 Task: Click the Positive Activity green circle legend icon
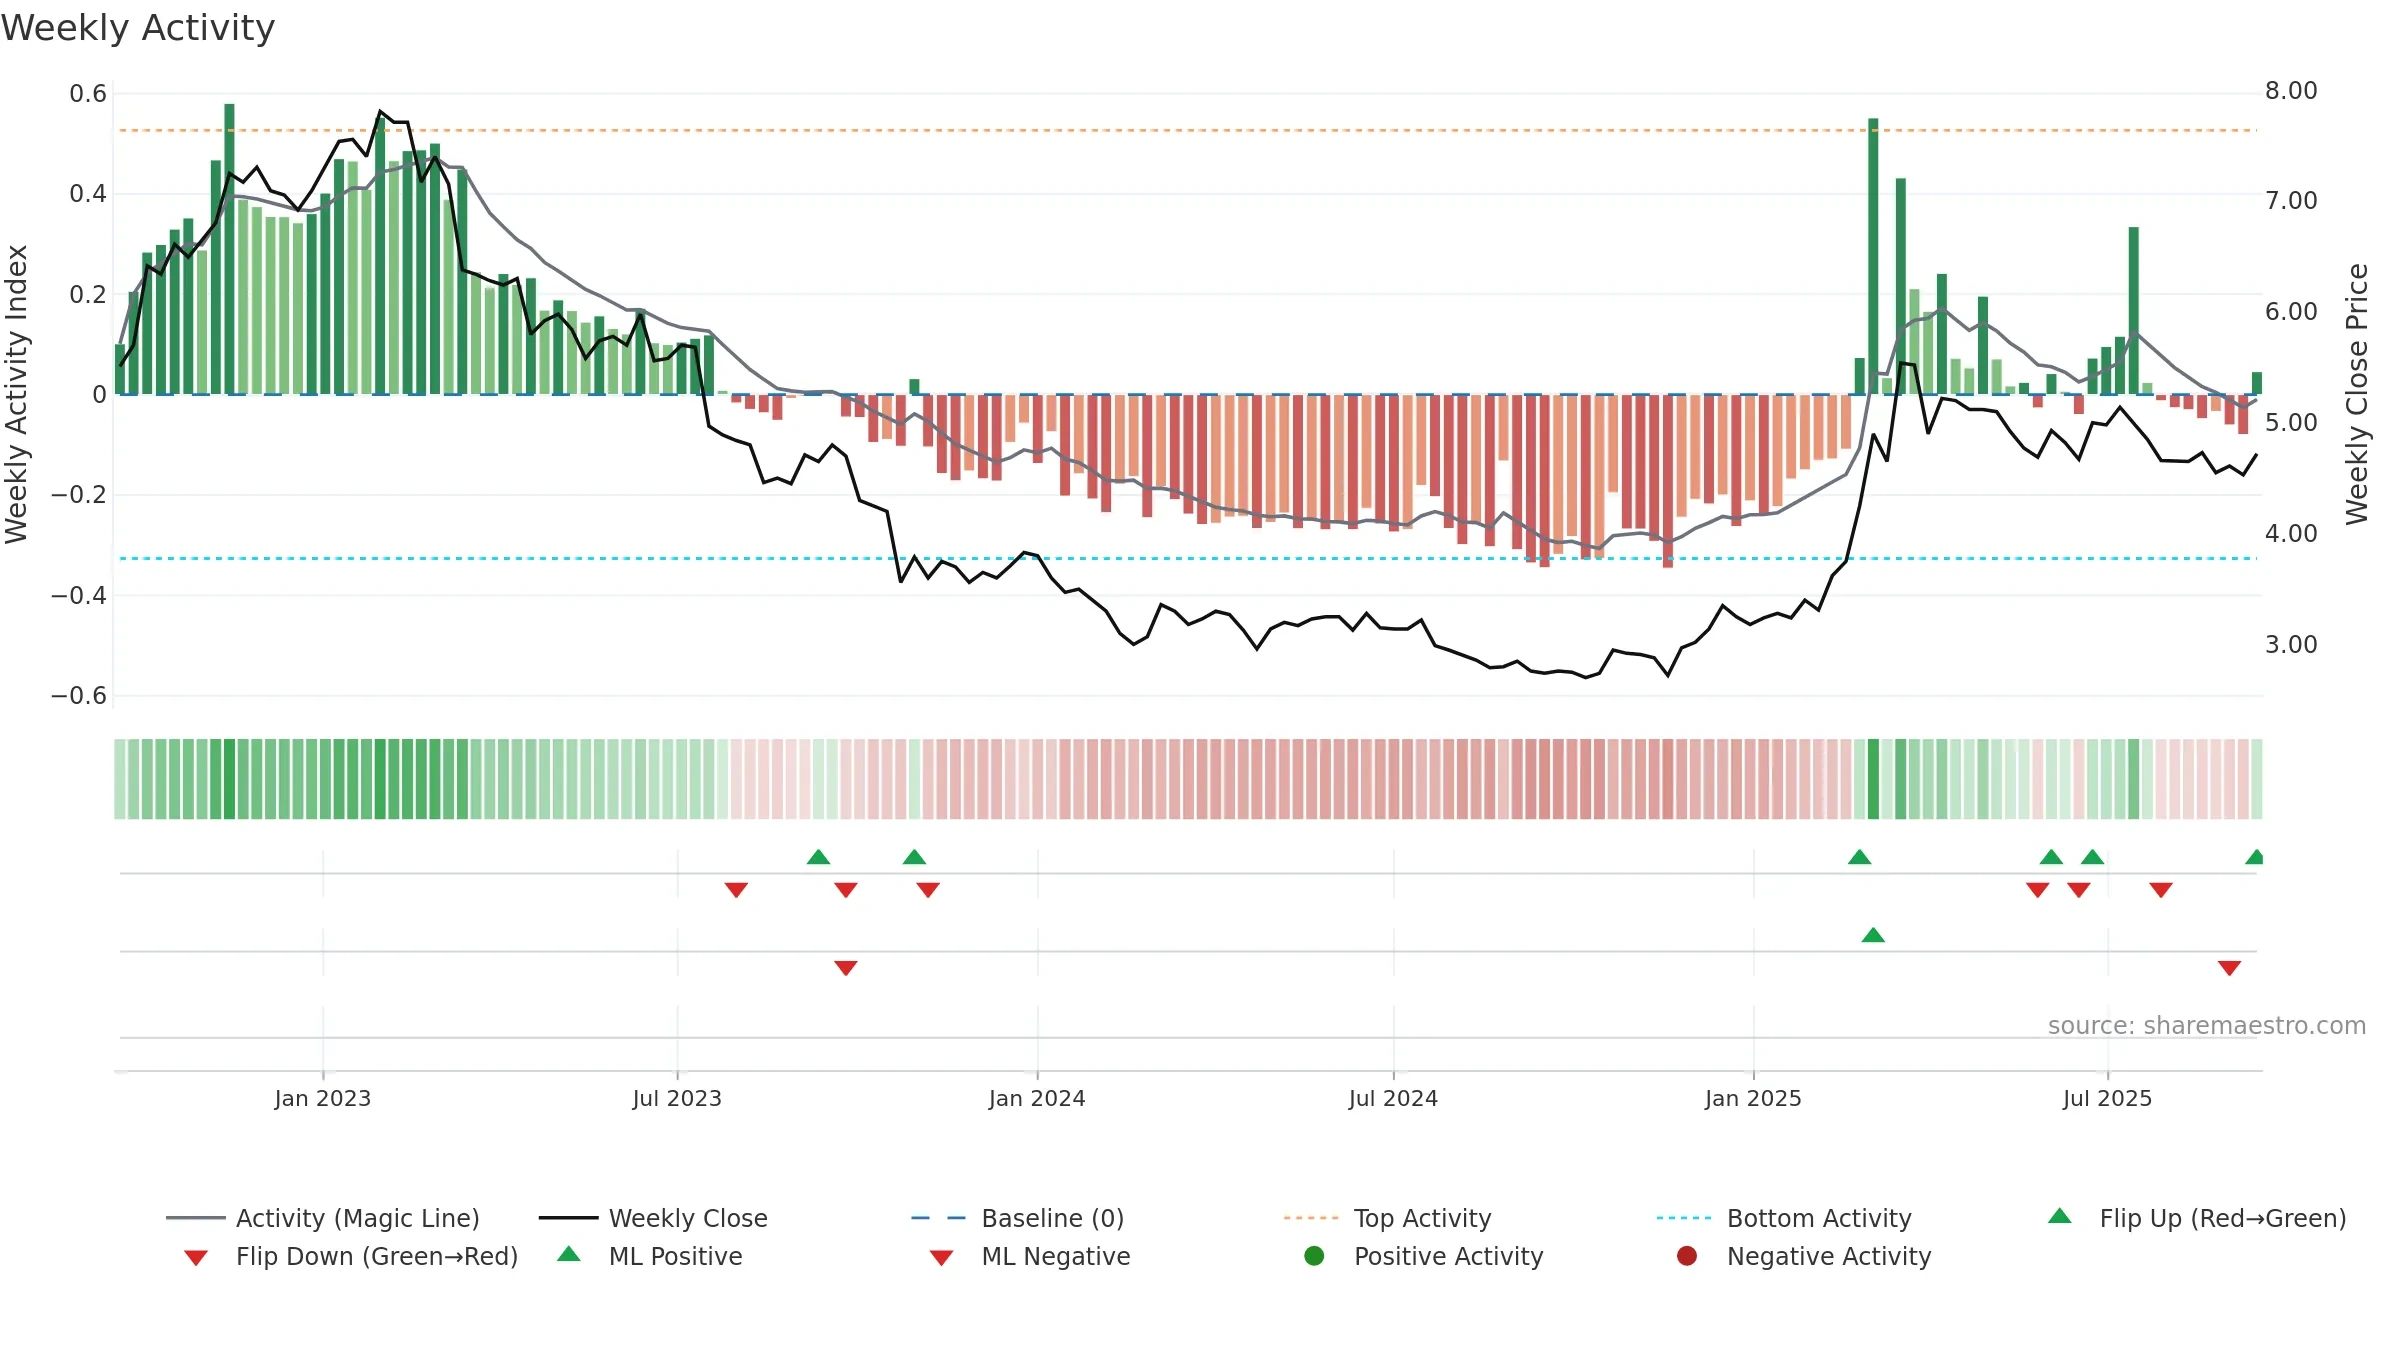point(1314,1256)
